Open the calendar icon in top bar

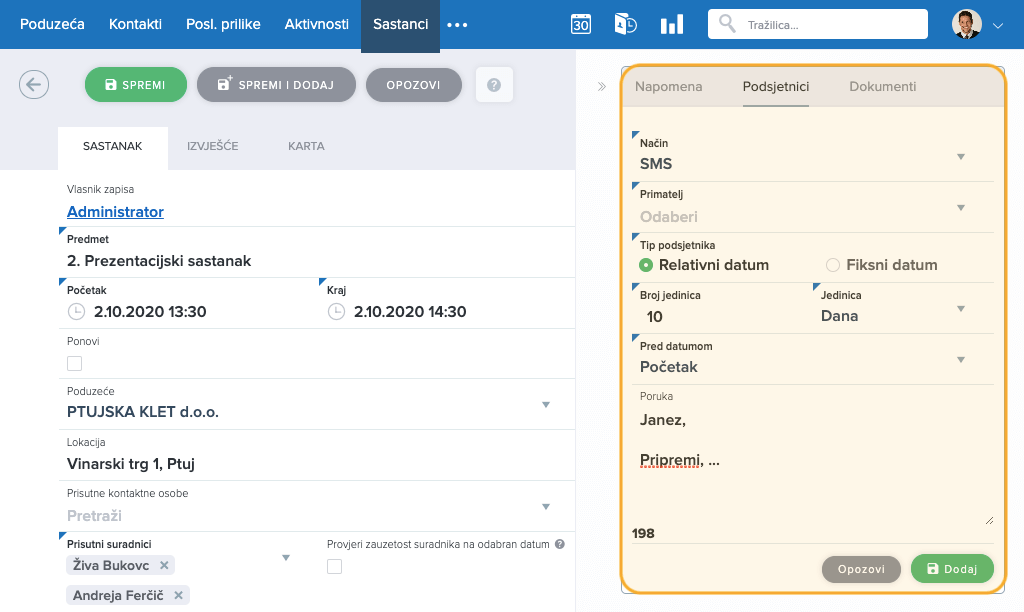tap(581, 24)
